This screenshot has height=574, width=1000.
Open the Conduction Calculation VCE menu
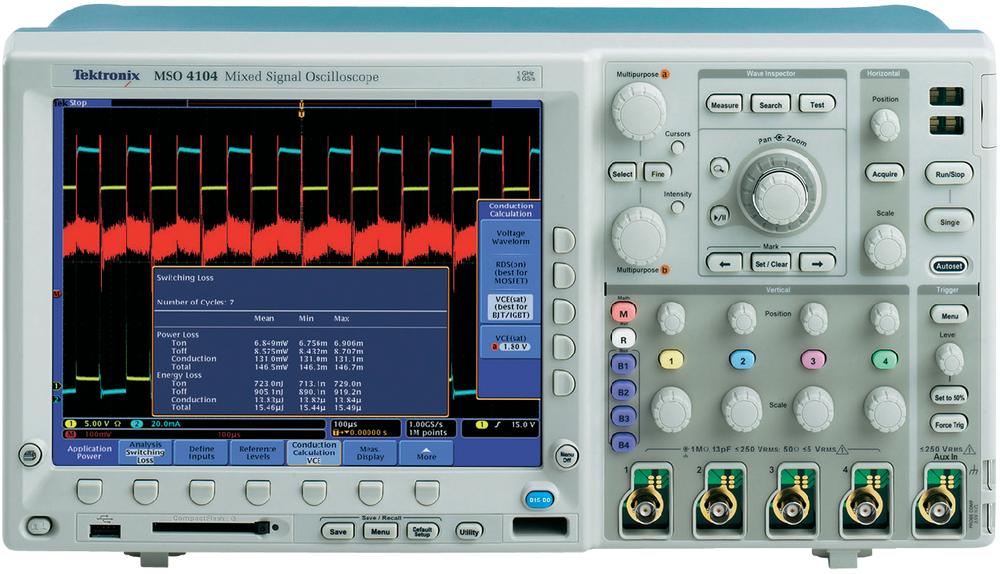[x=313, y=453]
